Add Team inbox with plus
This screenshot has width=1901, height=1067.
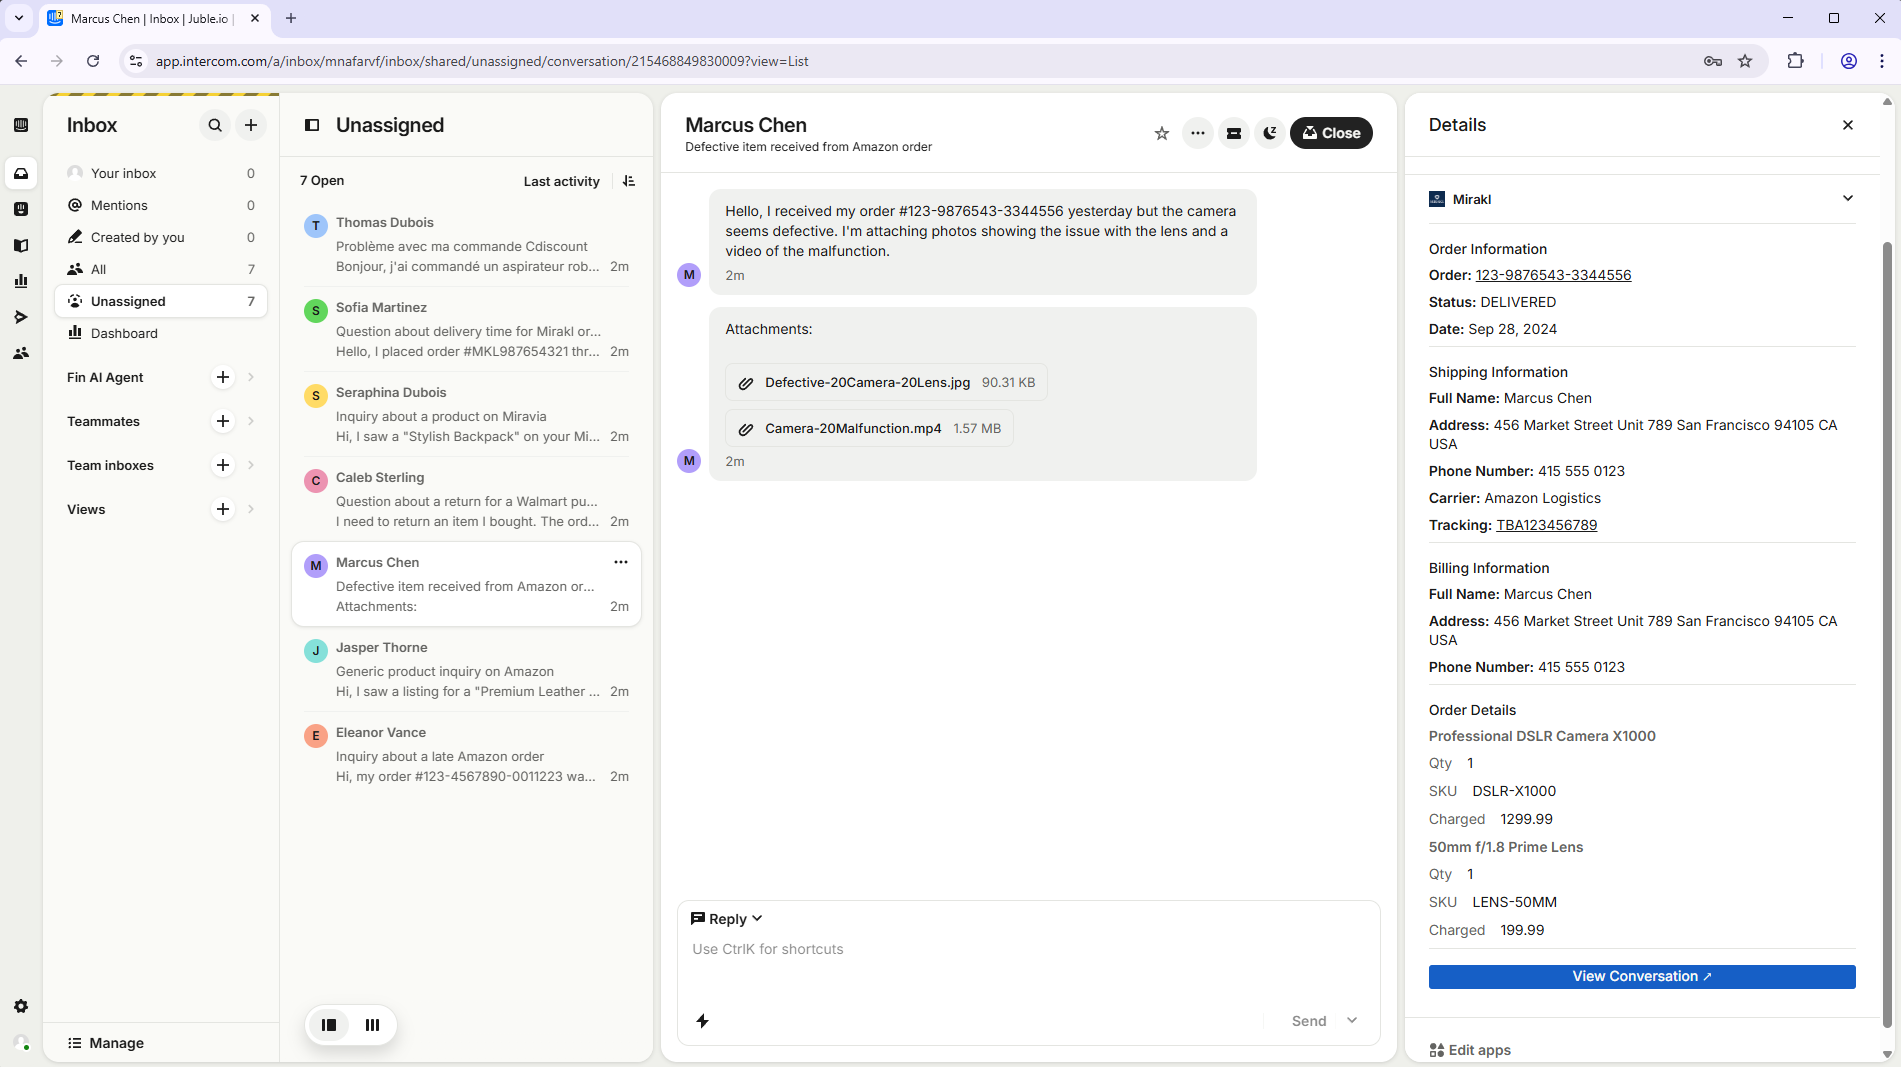tap(223, 465)
